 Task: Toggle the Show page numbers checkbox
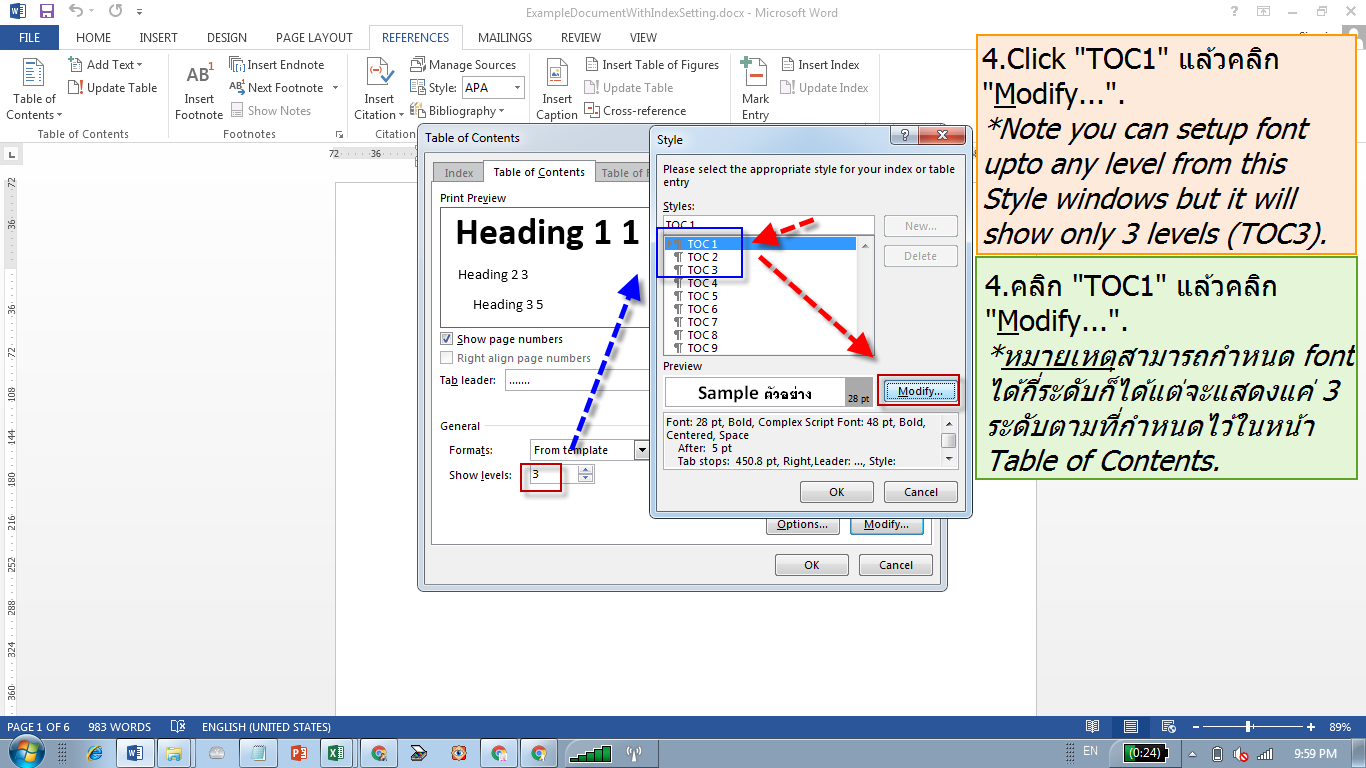[446, 338]
